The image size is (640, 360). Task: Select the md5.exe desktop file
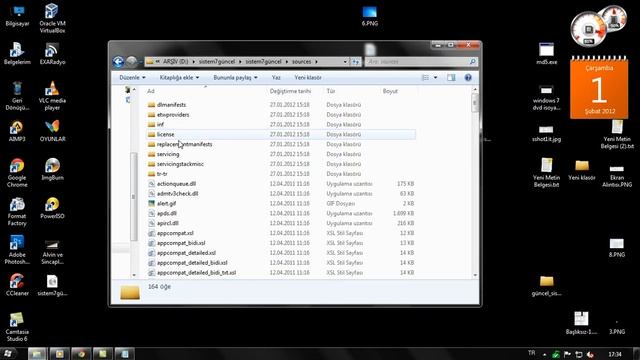click(546, 53)
